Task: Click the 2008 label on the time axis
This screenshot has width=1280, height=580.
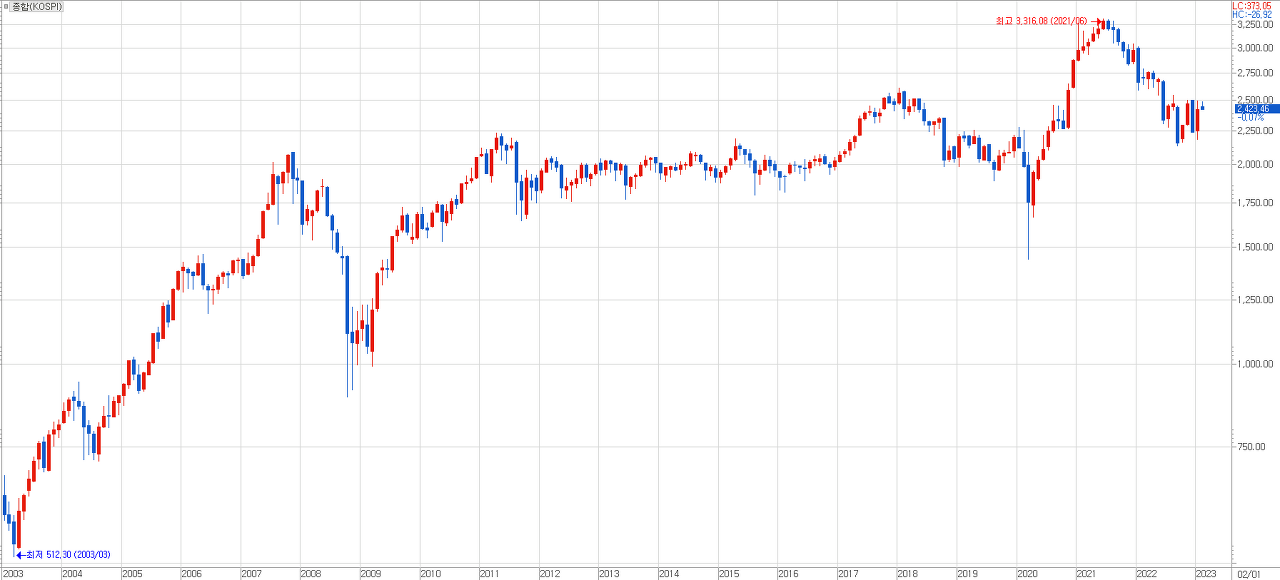Action: (x=311, y=574)
